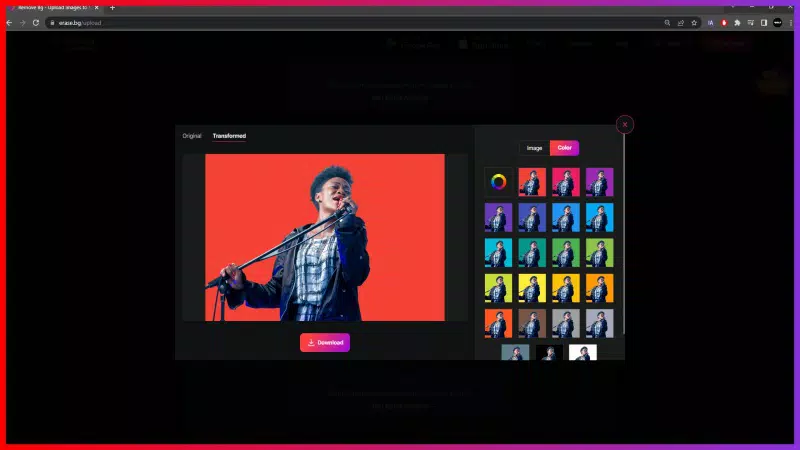
Task: Choose the grey background swatch
Action: coord(566,323)
